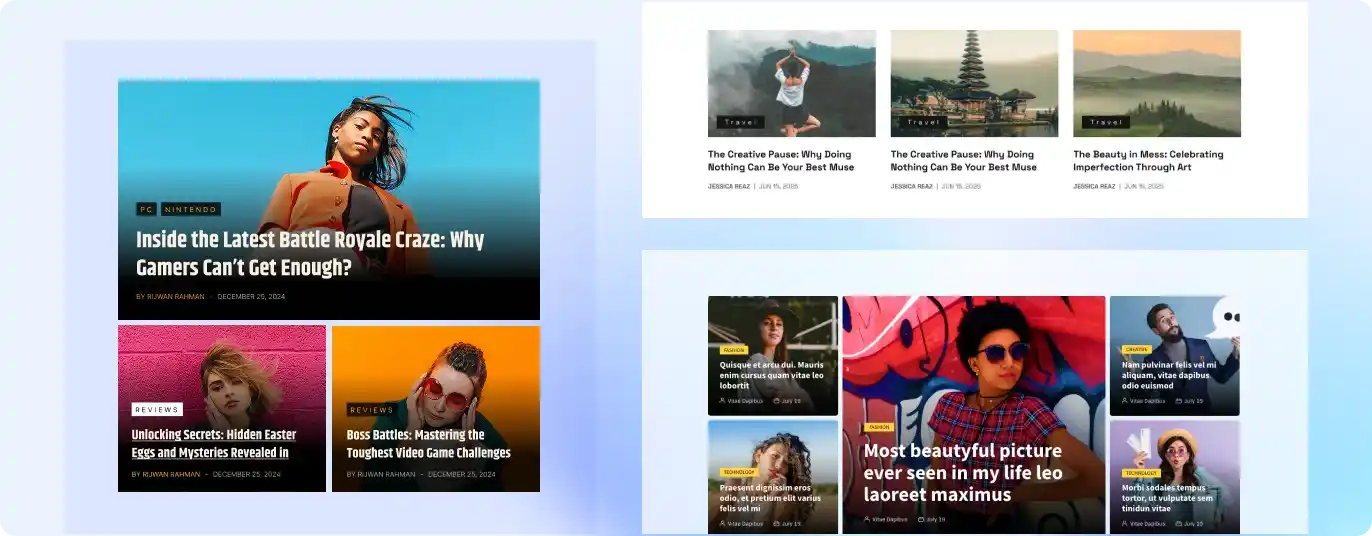Screen dimensions: 1372x536
Task: Select the NINTENDO category tag
Action: tap(190, 210)
